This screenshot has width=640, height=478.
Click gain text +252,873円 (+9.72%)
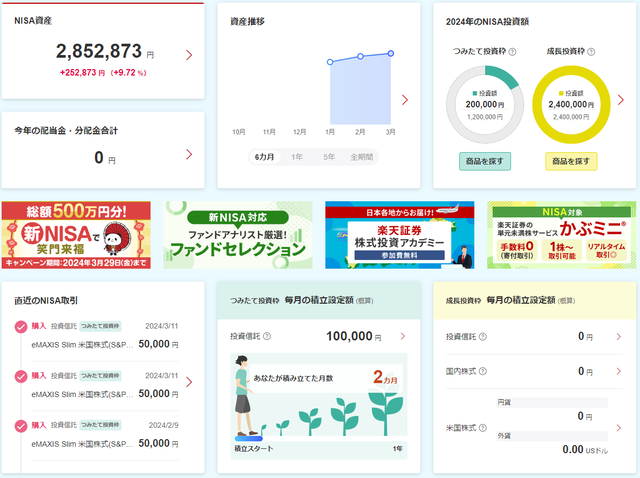coord(103,73)
